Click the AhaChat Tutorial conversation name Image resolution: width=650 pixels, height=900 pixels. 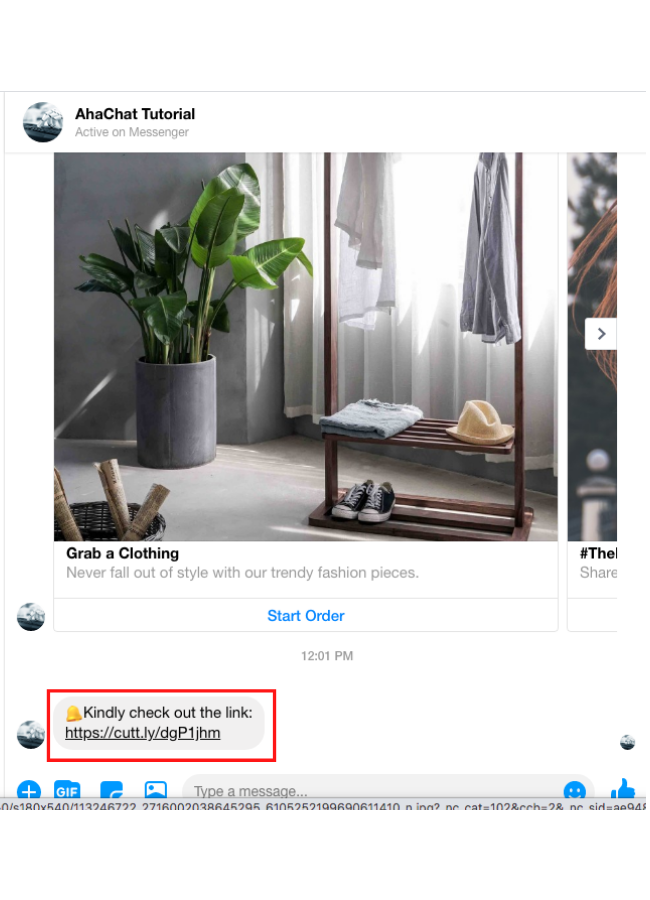(135, 114)
